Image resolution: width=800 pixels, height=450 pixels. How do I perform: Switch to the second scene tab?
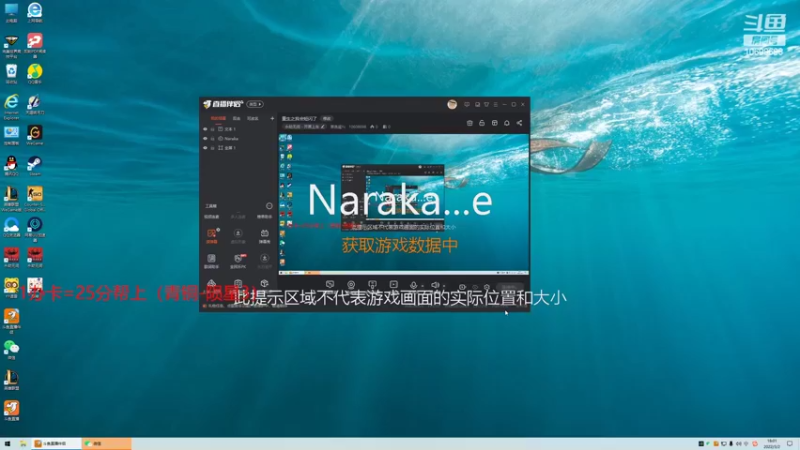pos(236,118)
